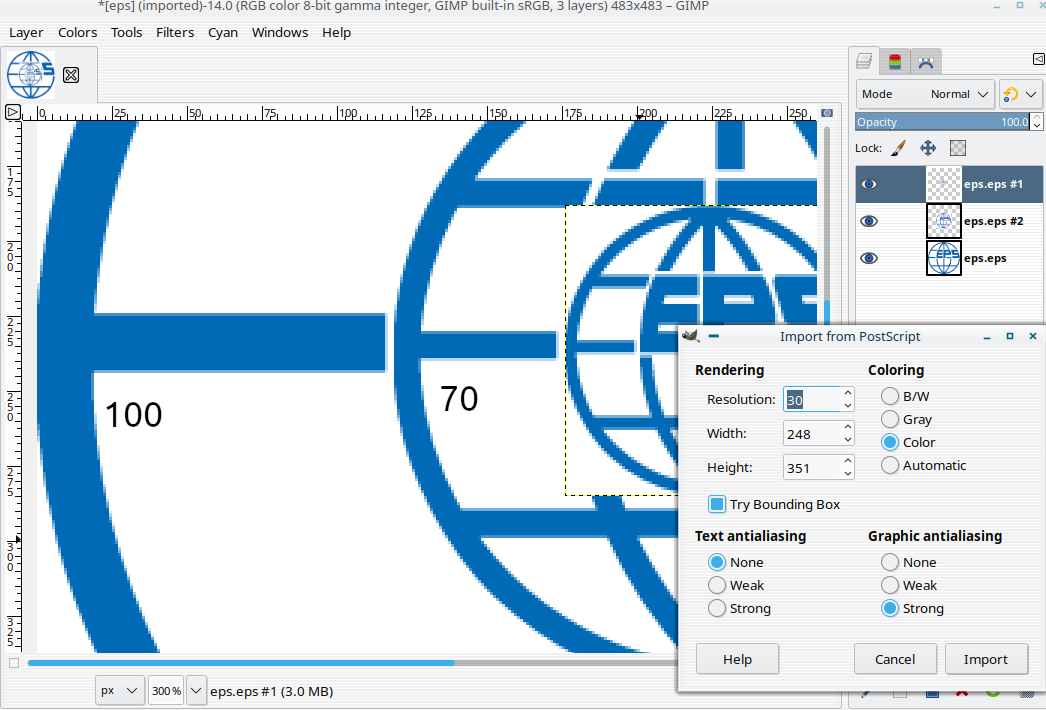The height and width of the screenshot is (710, 1046).
Task: Close the open image tab with the X icon
Action: (x=71, y=75)
